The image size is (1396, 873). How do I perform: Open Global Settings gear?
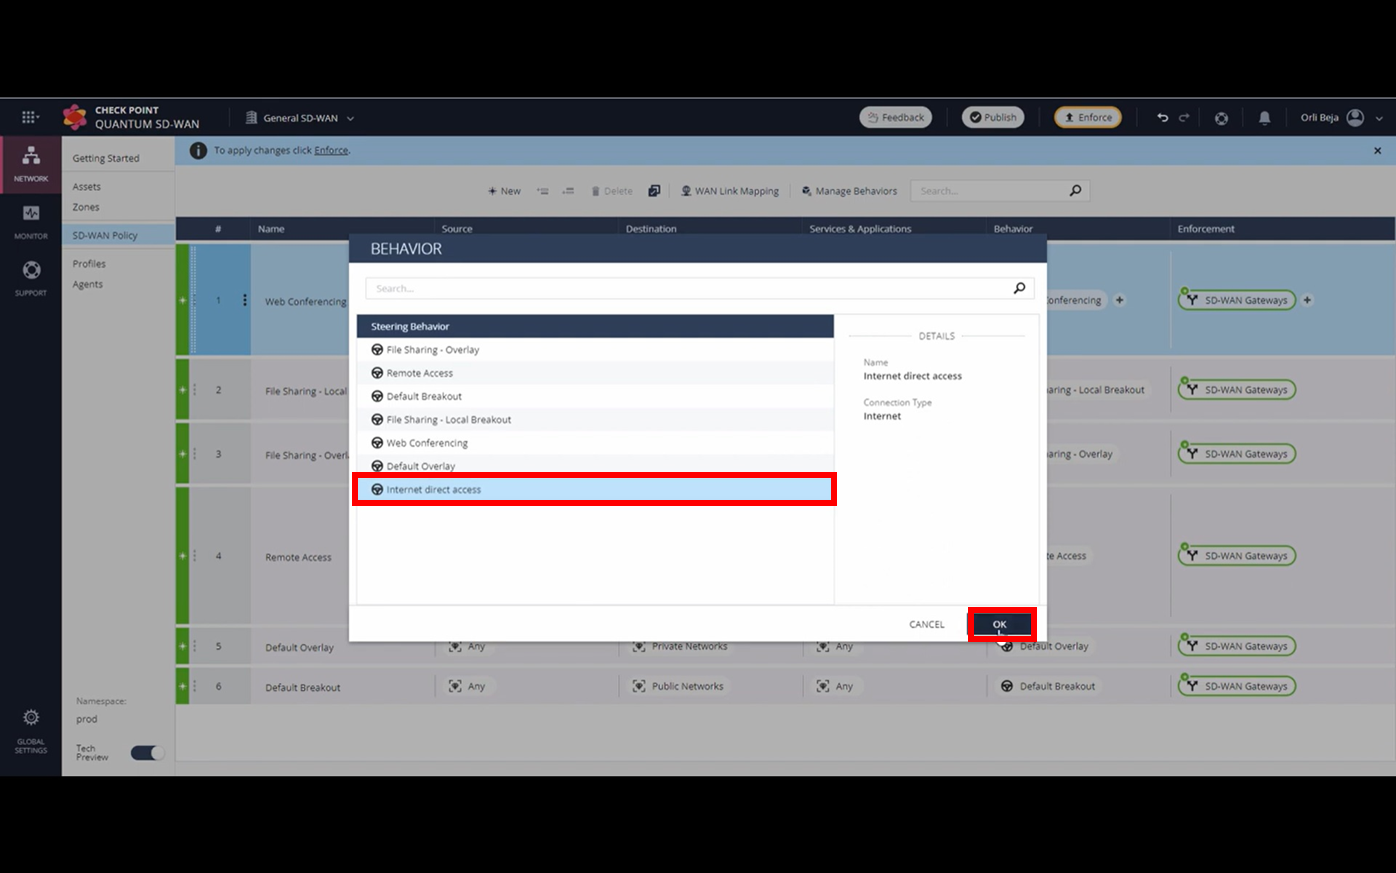[31, 717]
